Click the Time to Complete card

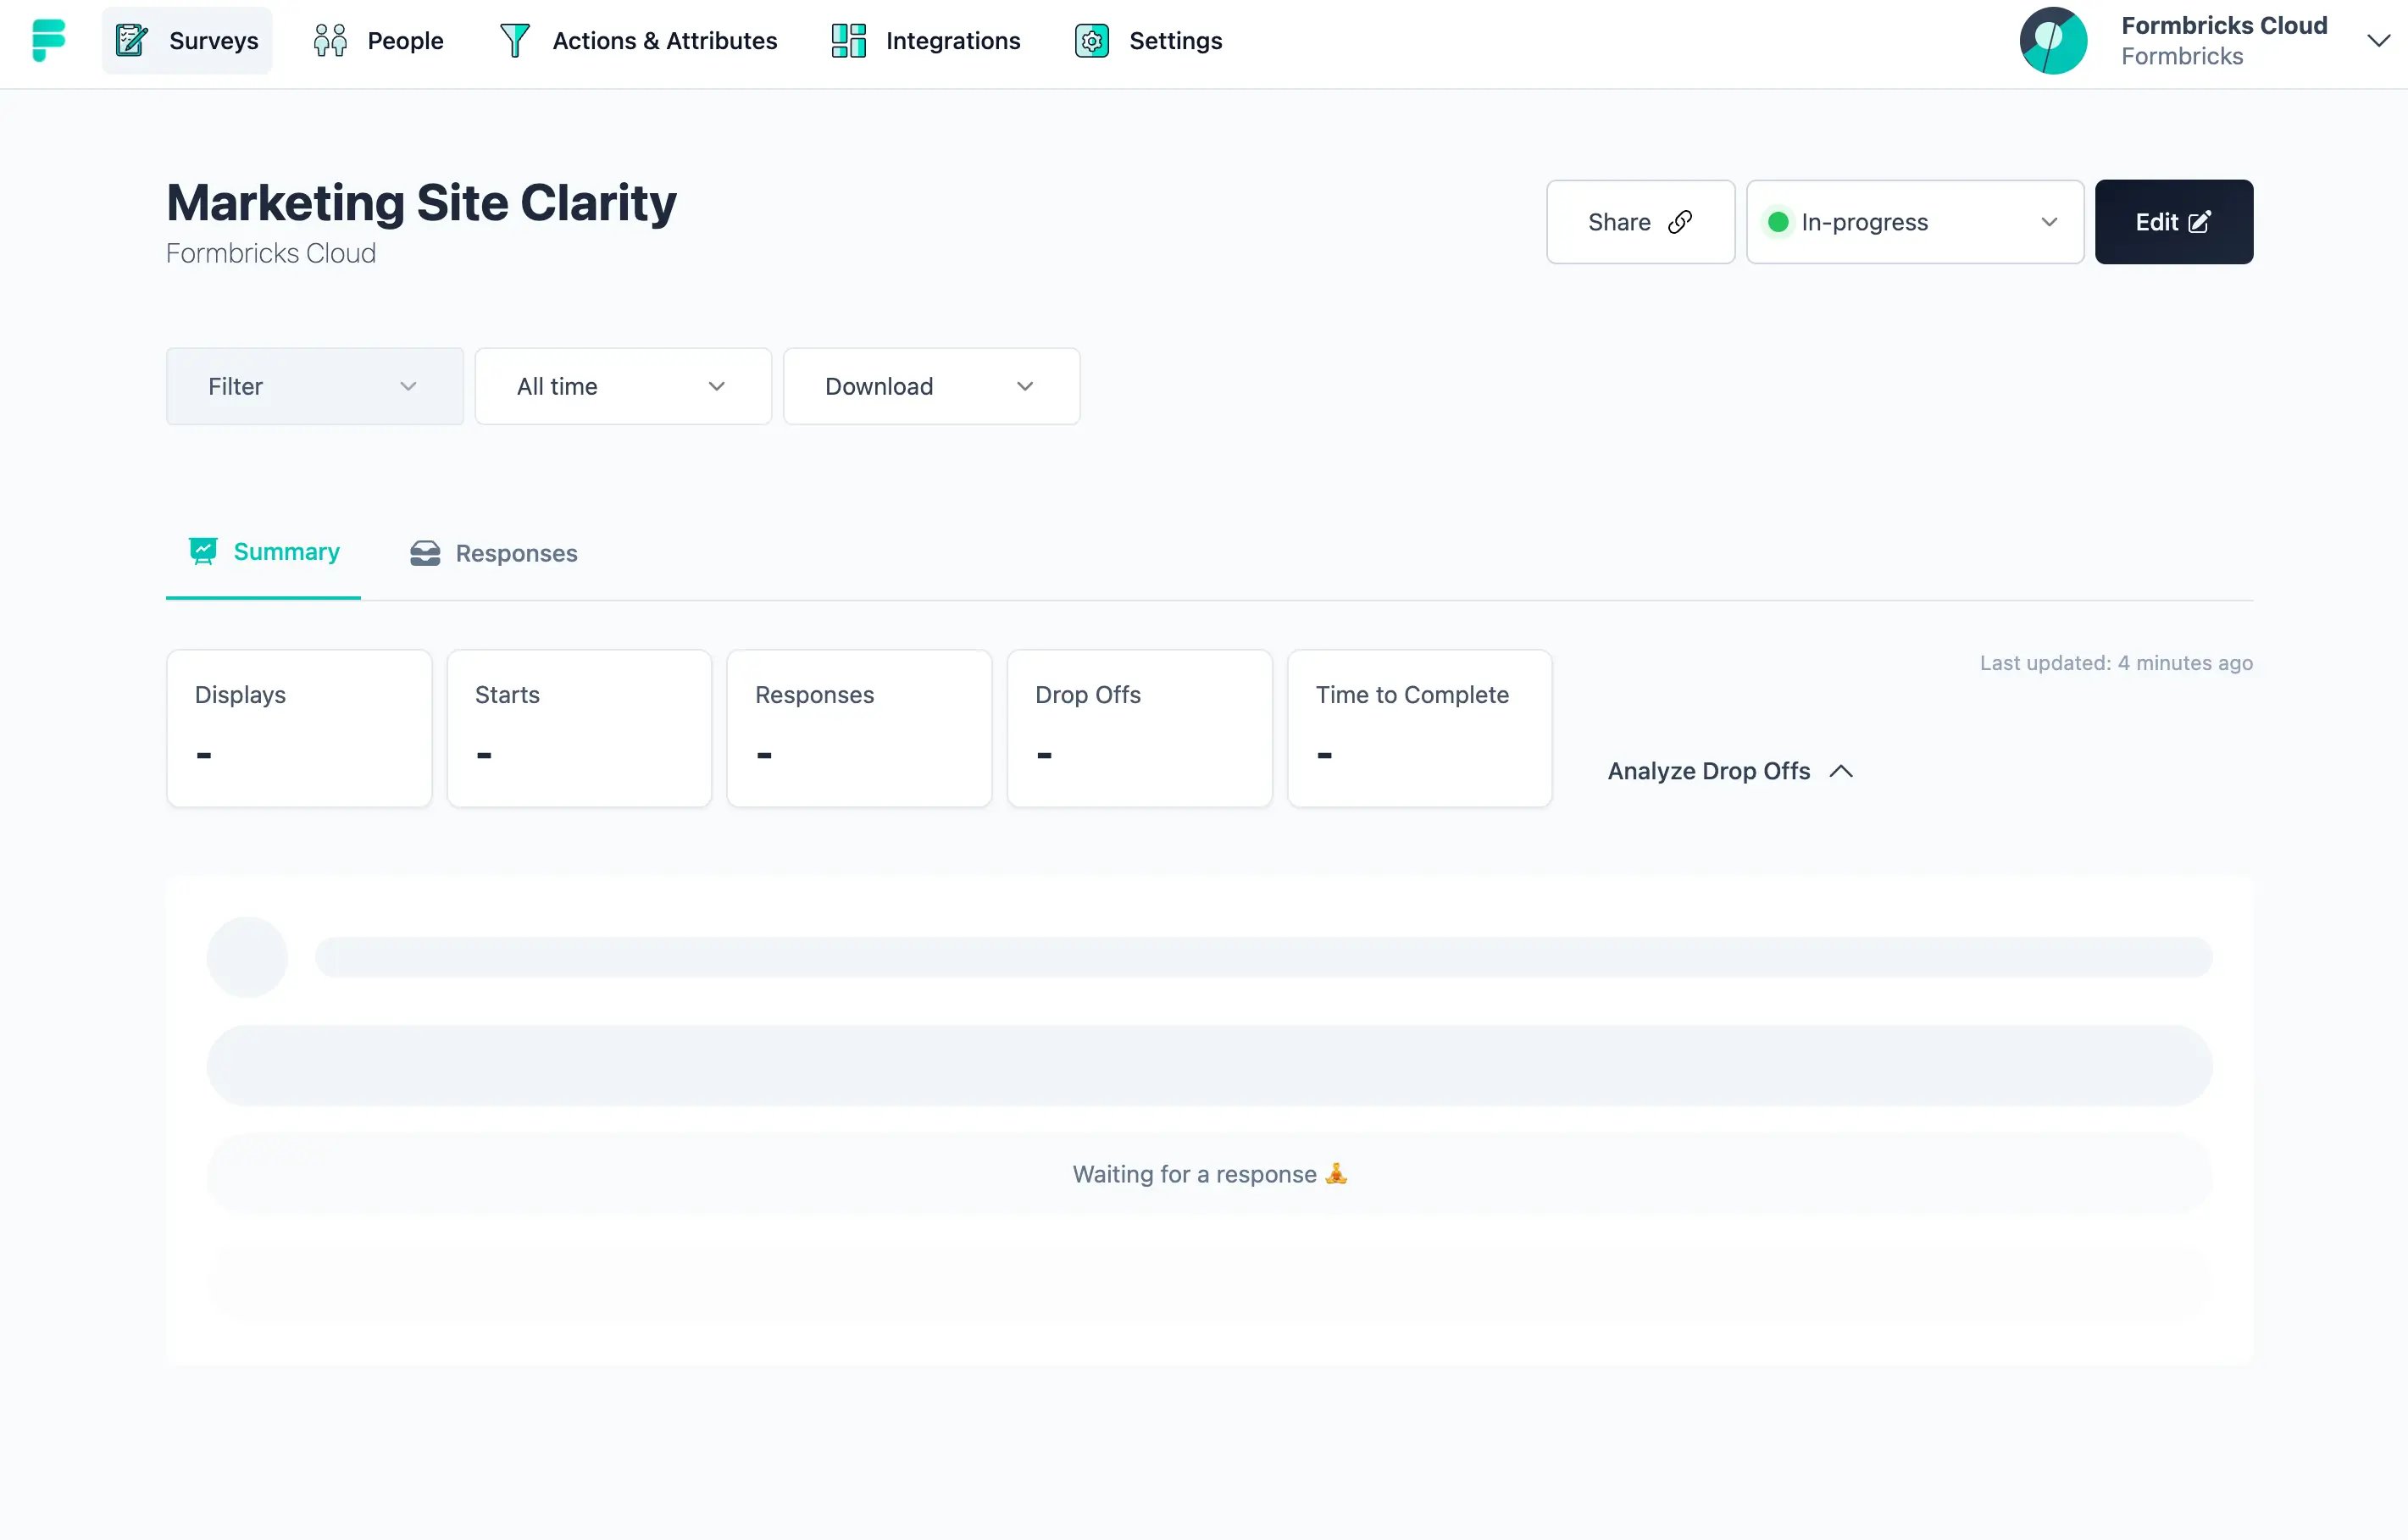1420,728
